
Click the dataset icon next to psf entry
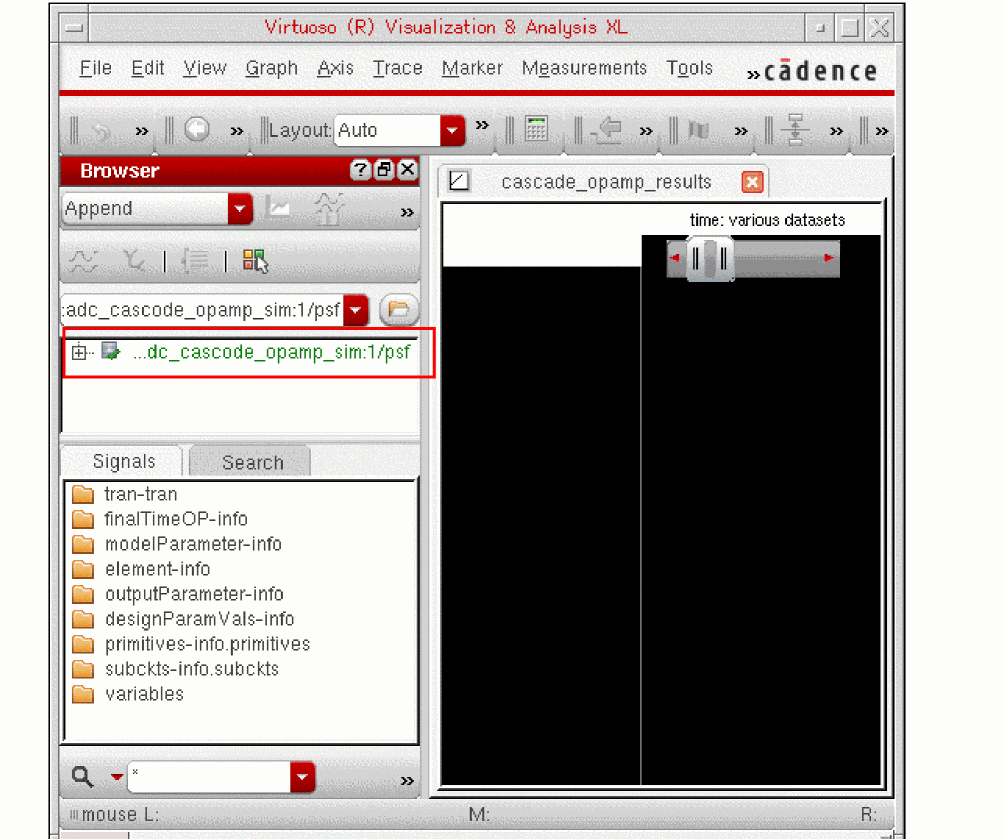click(x=111, y=352)
